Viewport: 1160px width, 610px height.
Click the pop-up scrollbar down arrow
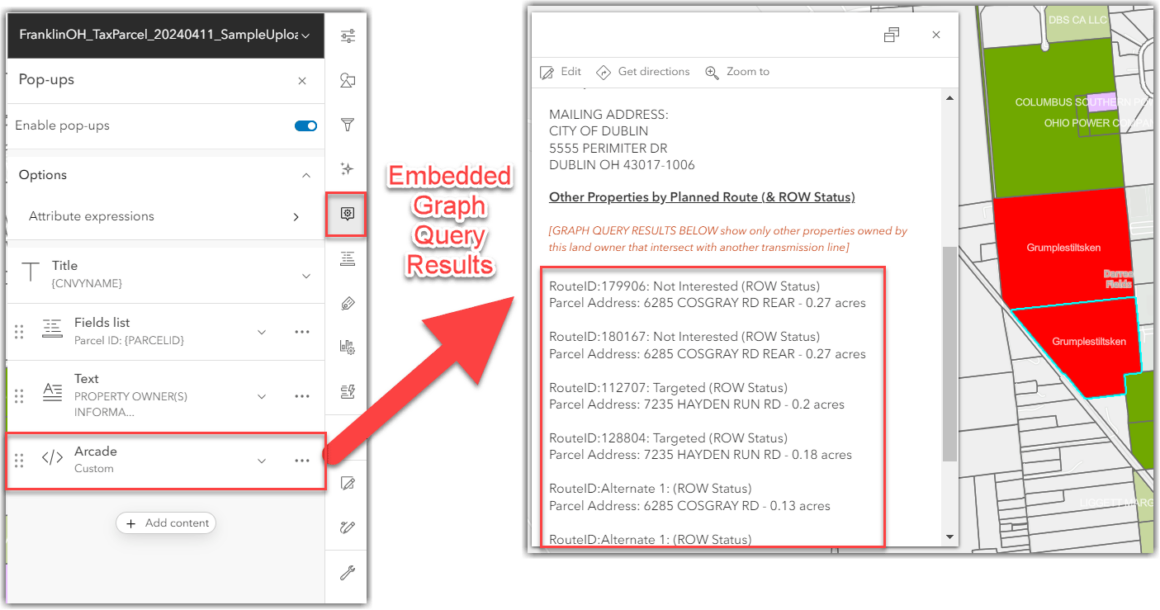point(950,538)
